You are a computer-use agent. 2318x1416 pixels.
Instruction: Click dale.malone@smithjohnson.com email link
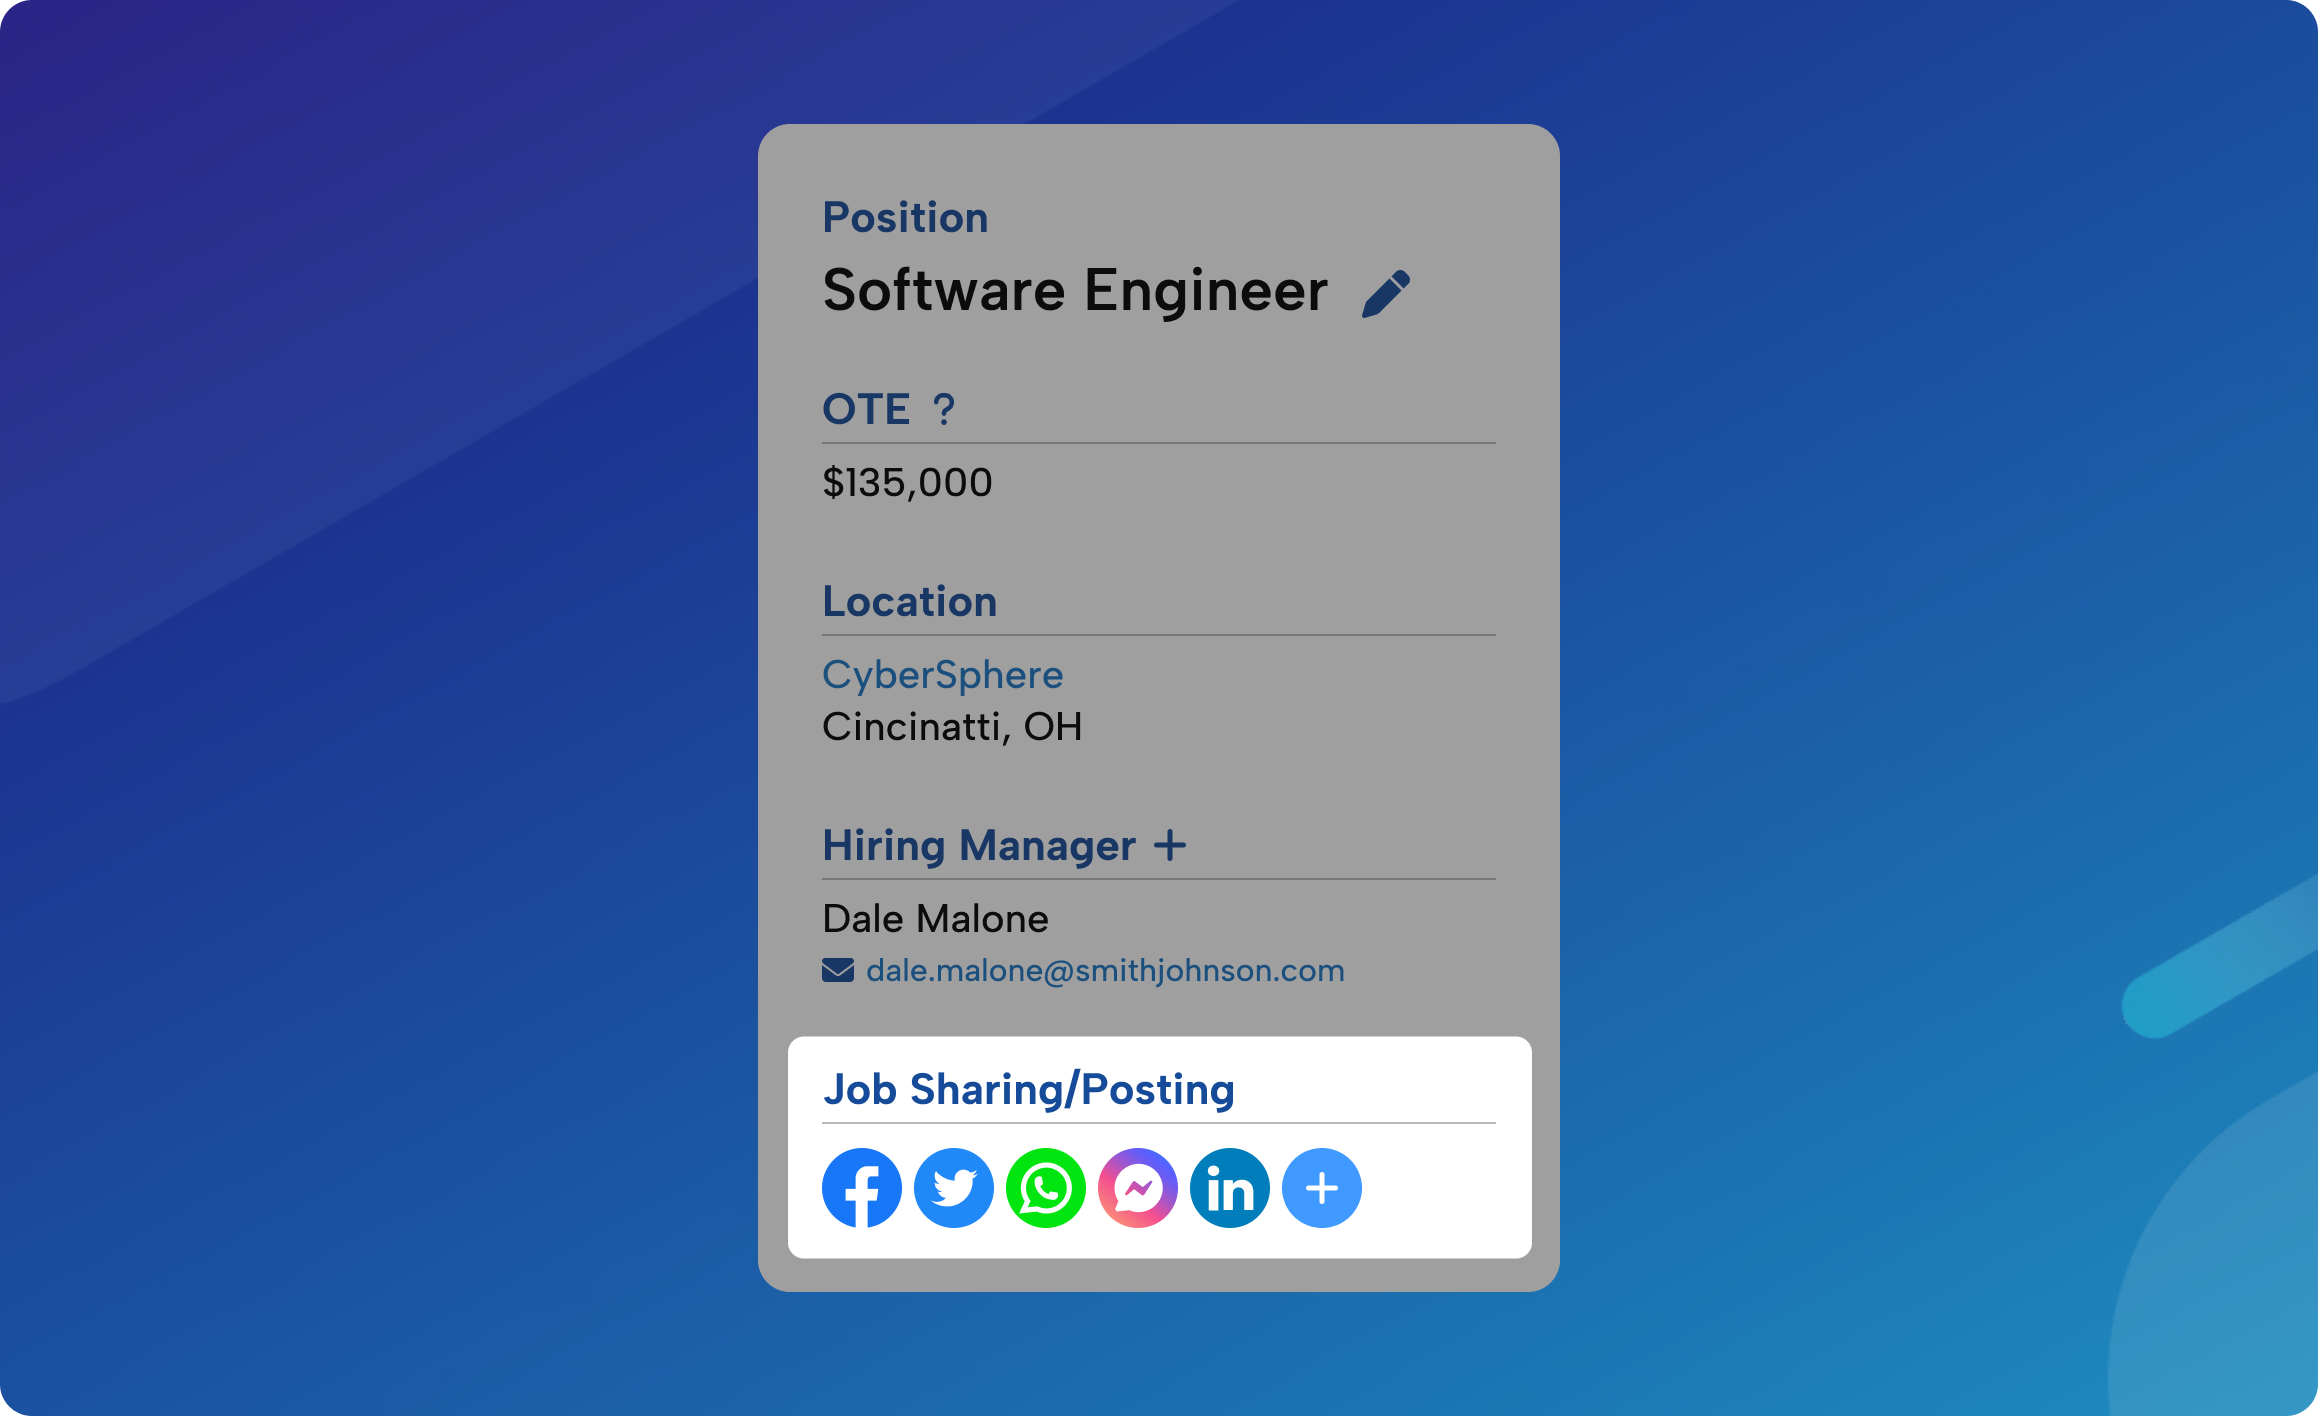point(1105,970)
